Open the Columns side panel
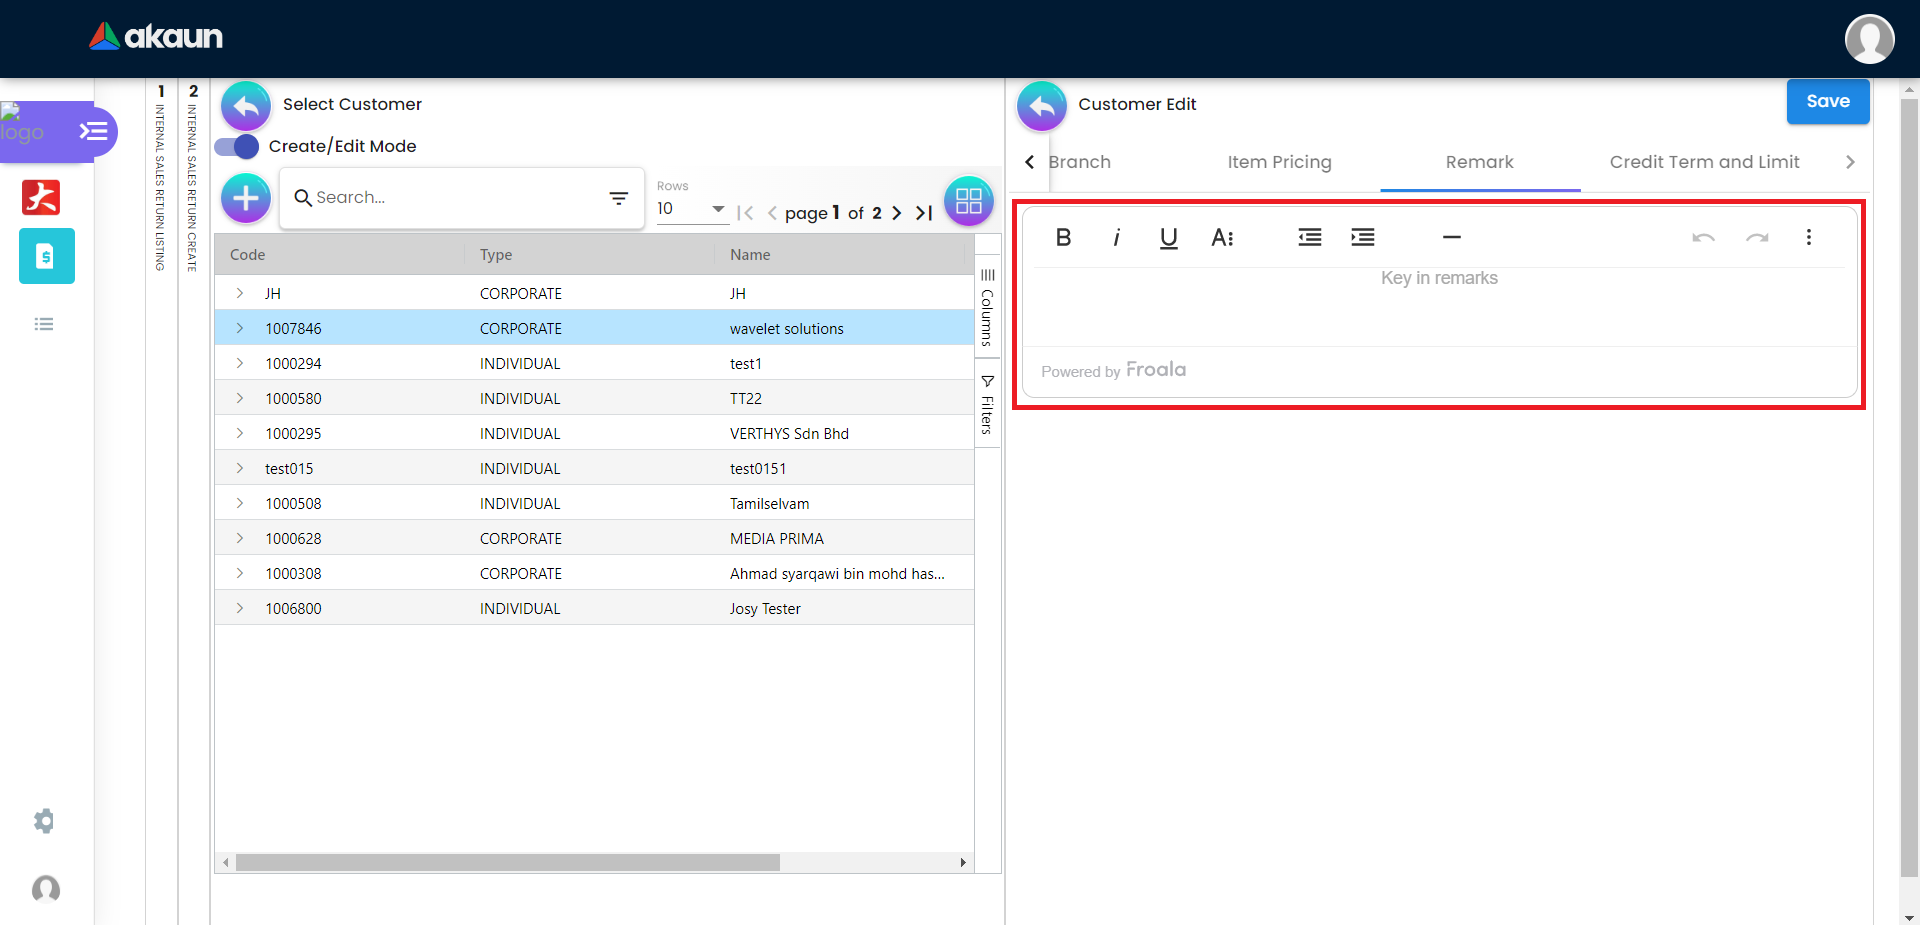This screenshot has width=1920, height=925. coord(987,308)
